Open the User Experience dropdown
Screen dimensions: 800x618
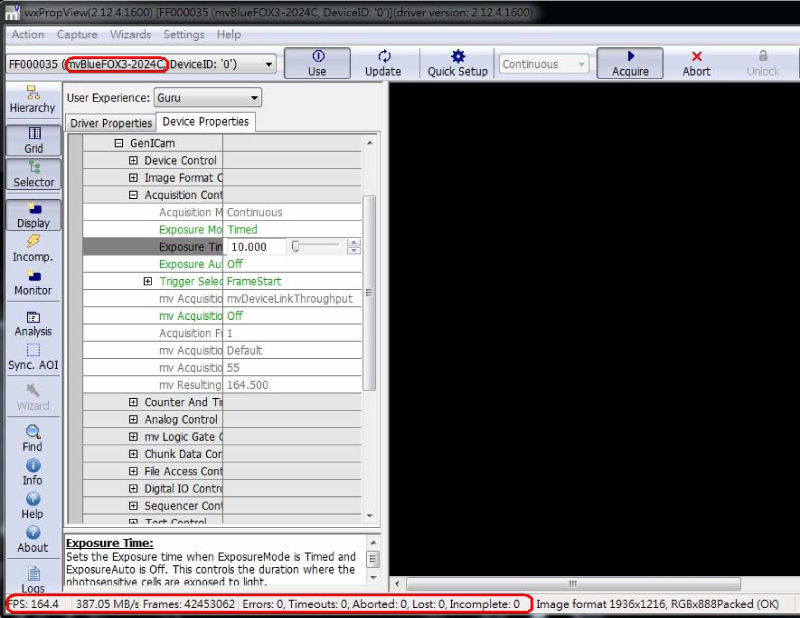coord(208,98)
